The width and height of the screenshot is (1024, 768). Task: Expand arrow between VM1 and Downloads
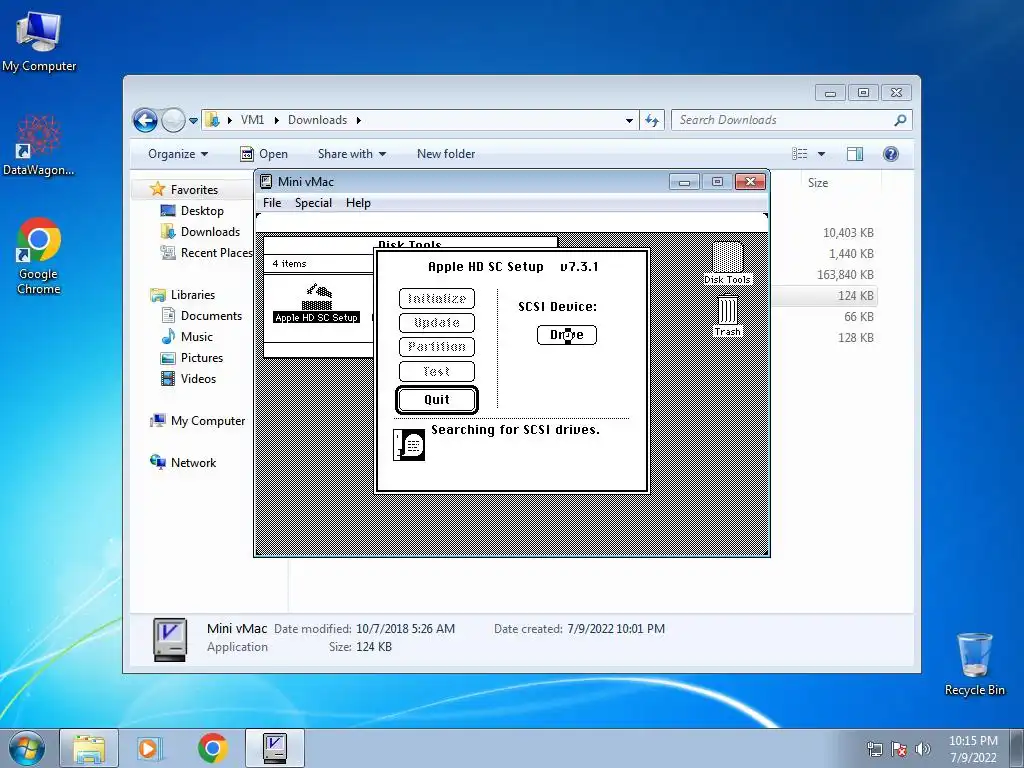click(x=276, y=120)
